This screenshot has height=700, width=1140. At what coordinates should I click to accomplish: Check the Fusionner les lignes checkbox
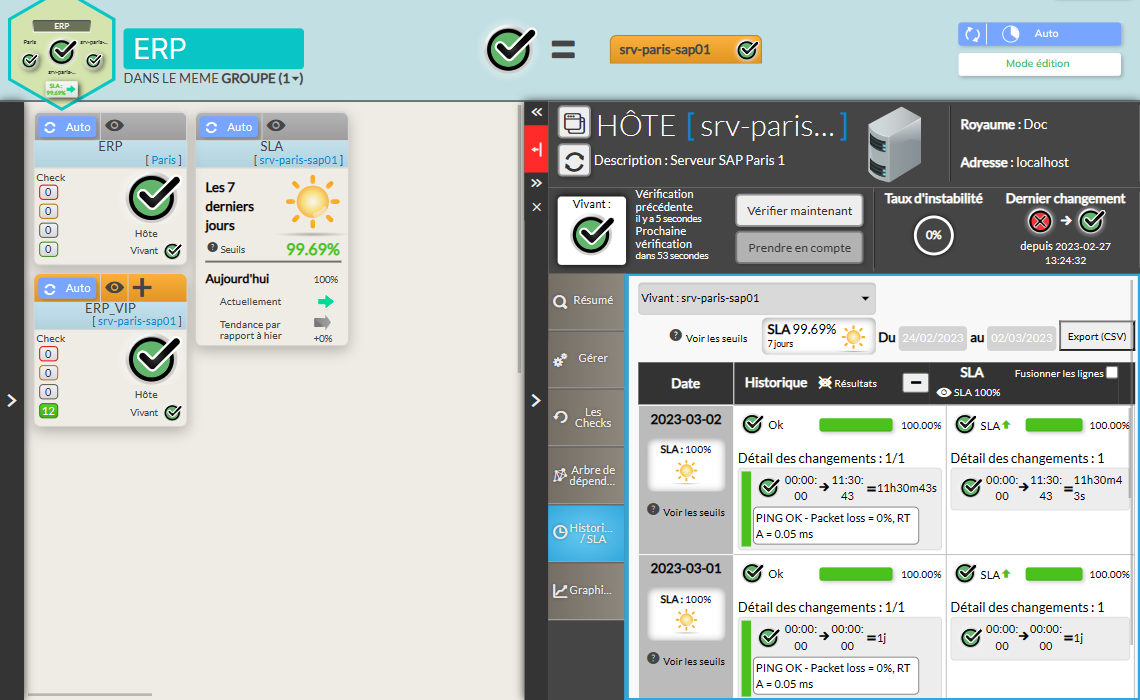point(1112,373)
